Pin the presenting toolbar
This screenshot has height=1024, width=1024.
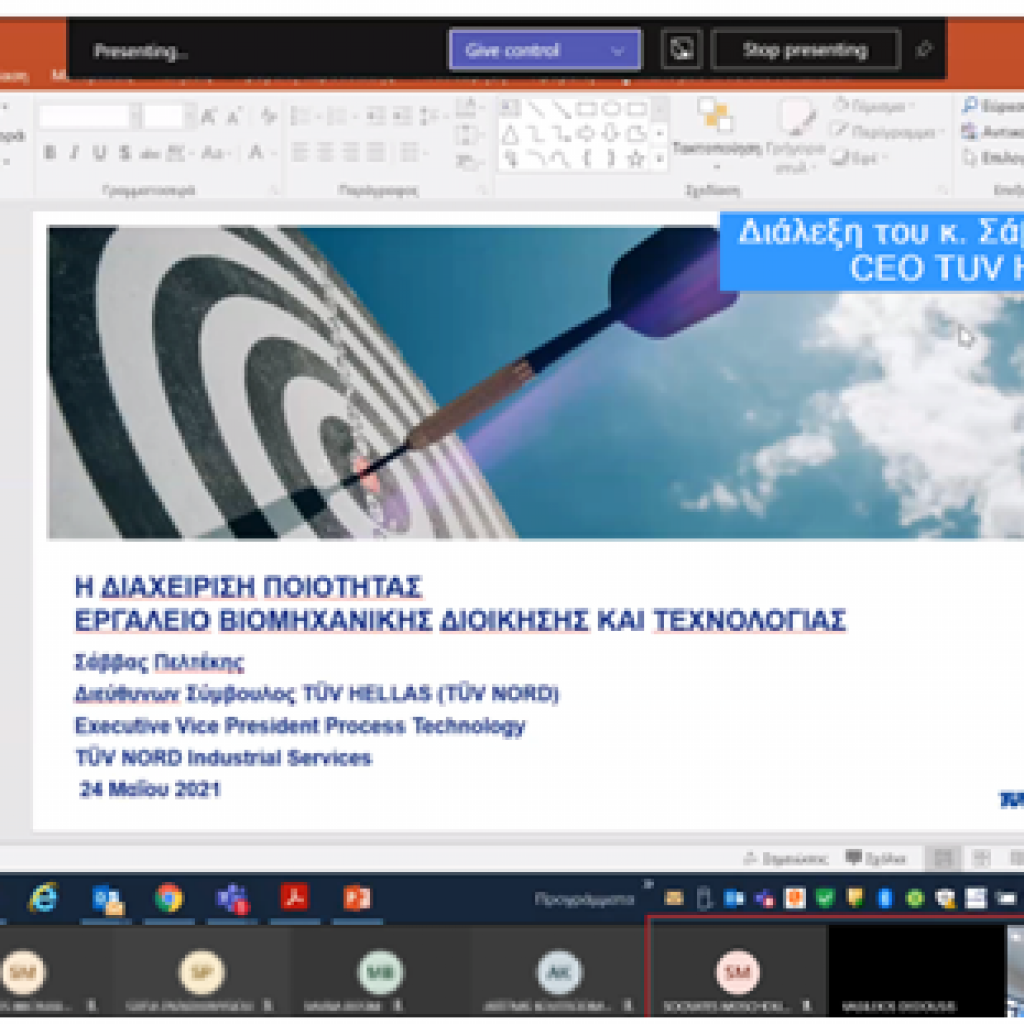924,50
